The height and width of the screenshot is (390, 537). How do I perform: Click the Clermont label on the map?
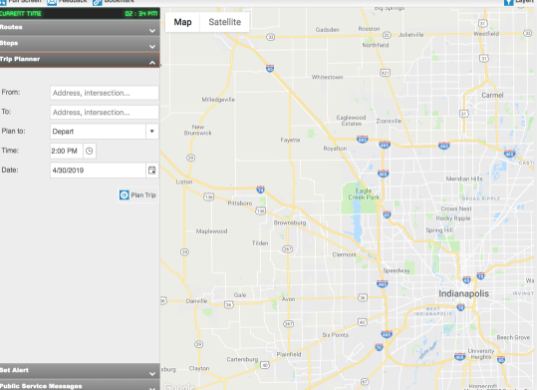click(x=344, y=254)
